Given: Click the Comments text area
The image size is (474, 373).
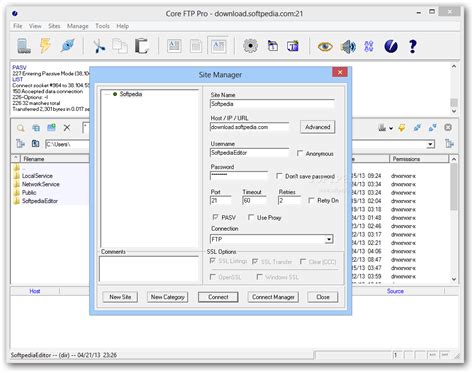Looking at the screenshot, I should [149, 269].
